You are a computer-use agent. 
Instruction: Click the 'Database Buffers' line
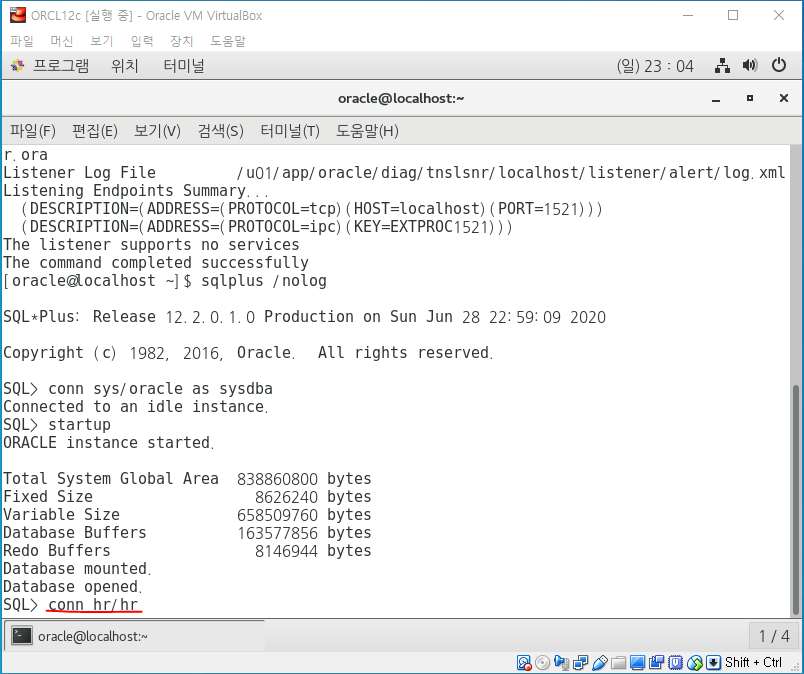click(x=187, y=532)
